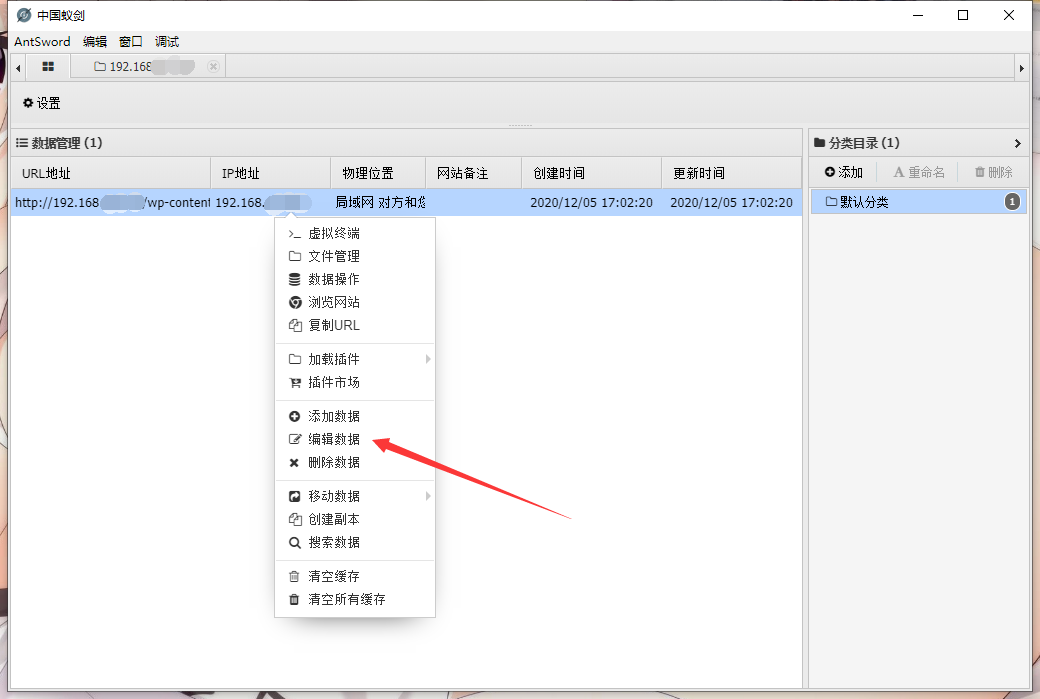Click the 浏览网站 browser icon
Screen dimensions: 1040x699
click(x=294, y=302)
